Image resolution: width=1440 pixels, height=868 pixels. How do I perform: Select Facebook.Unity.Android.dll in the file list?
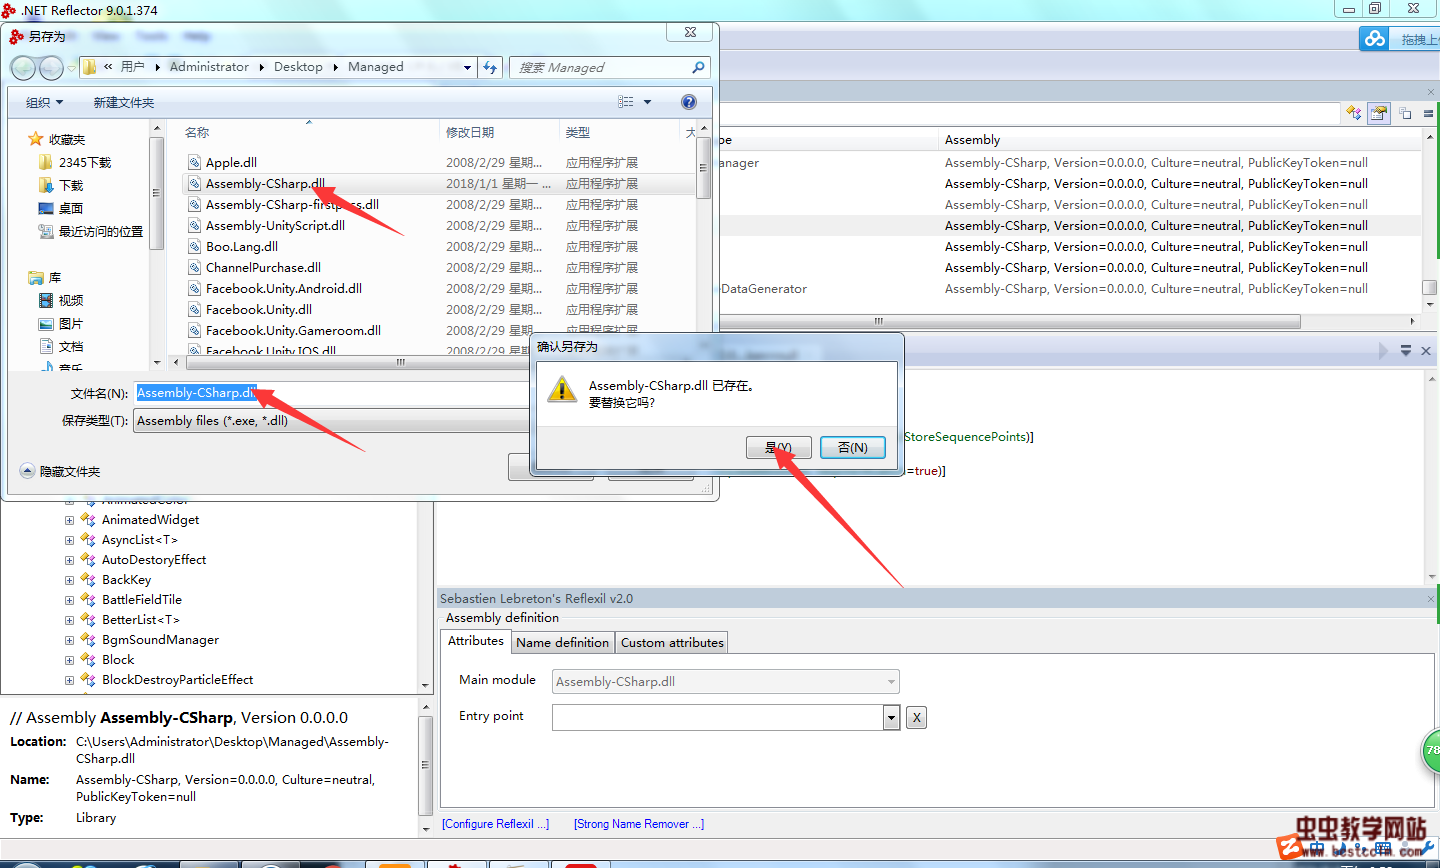(x=284, y=288)
